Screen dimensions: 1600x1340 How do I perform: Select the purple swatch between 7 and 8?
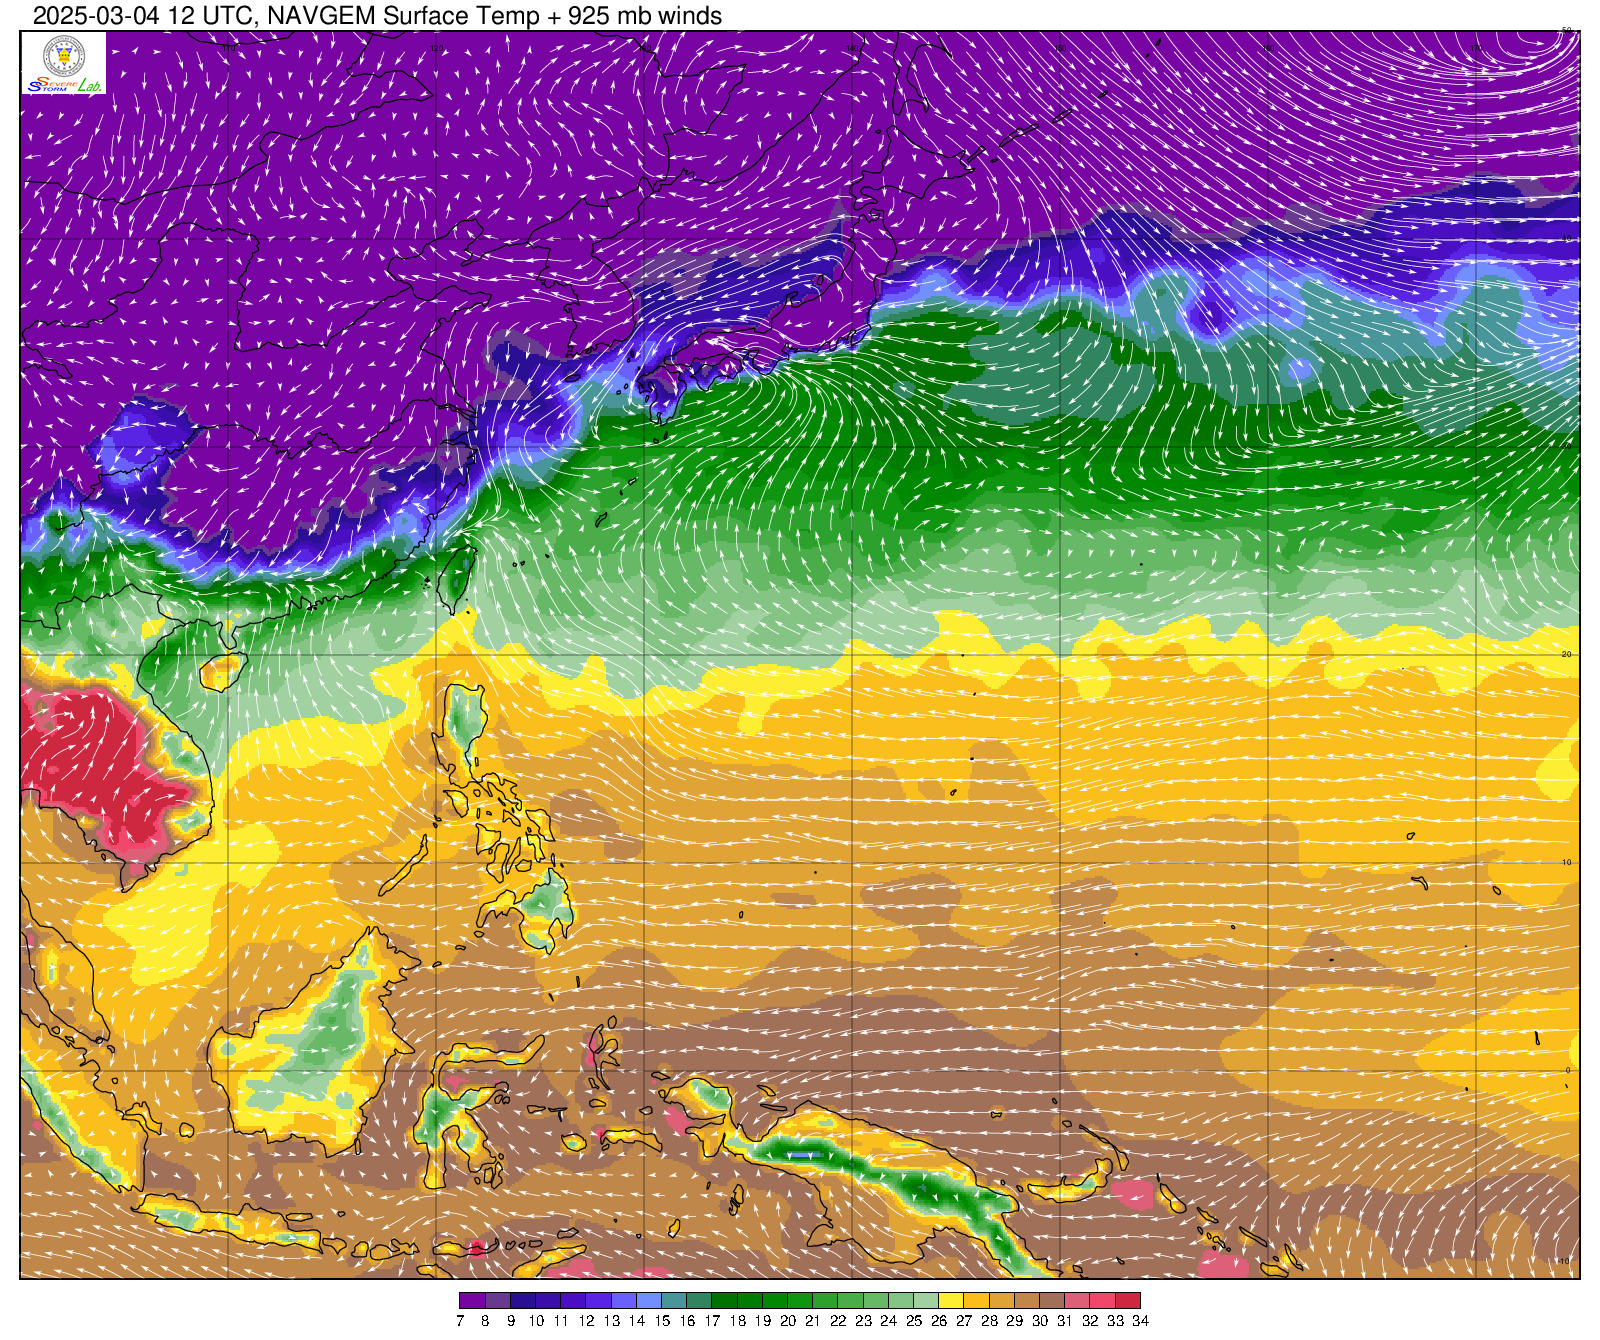tap(472, 1300)
